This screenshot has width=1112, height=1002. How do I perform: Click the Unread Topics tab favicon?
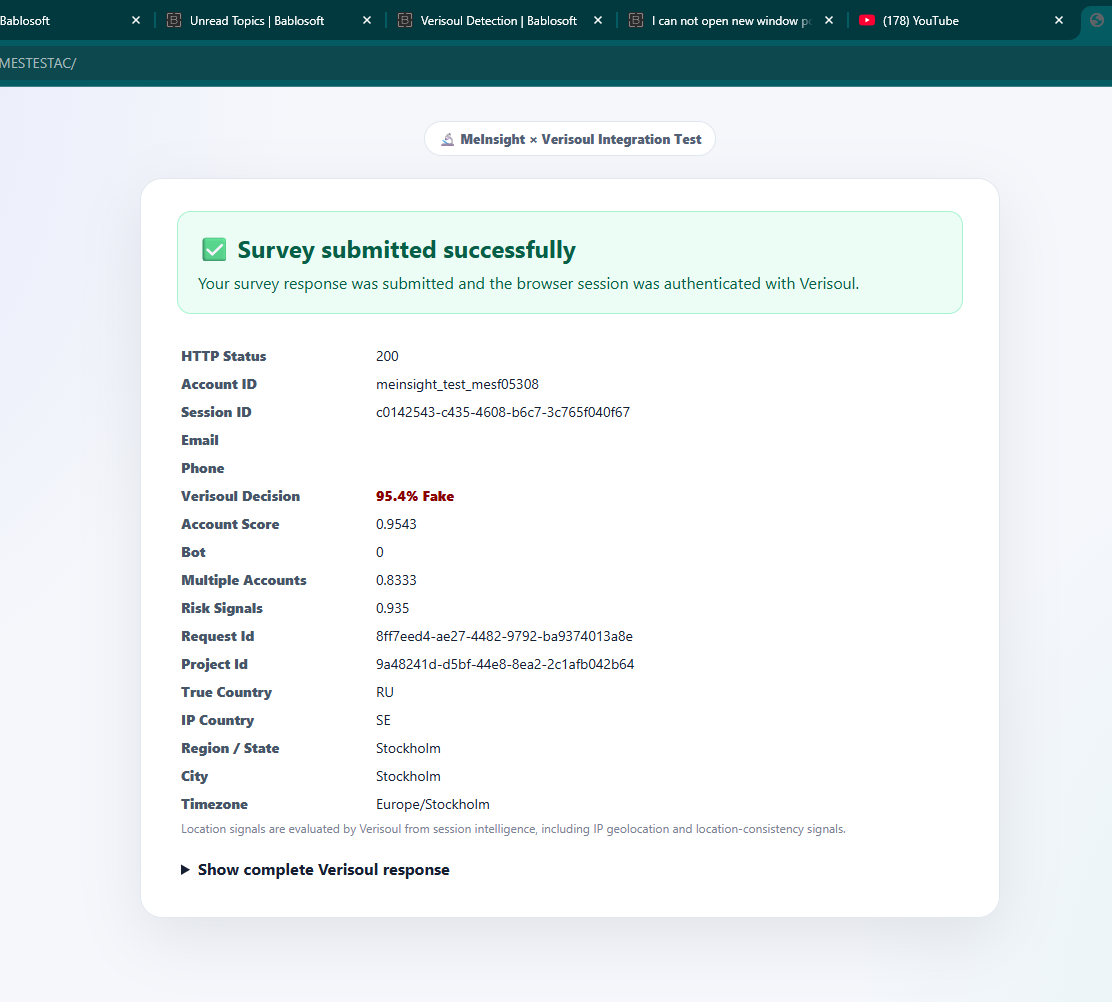[x=174, y=21]
